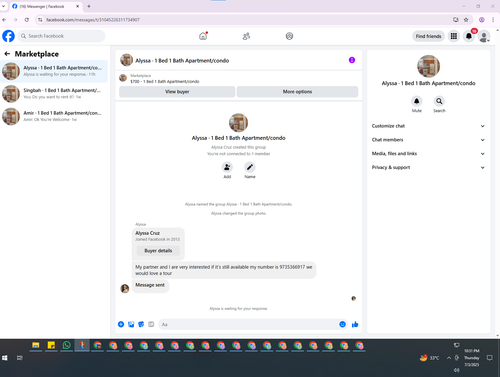Open WhatsApp from the taskbar
The height and width of the screenshot is (377, 500).
[66, 345]
